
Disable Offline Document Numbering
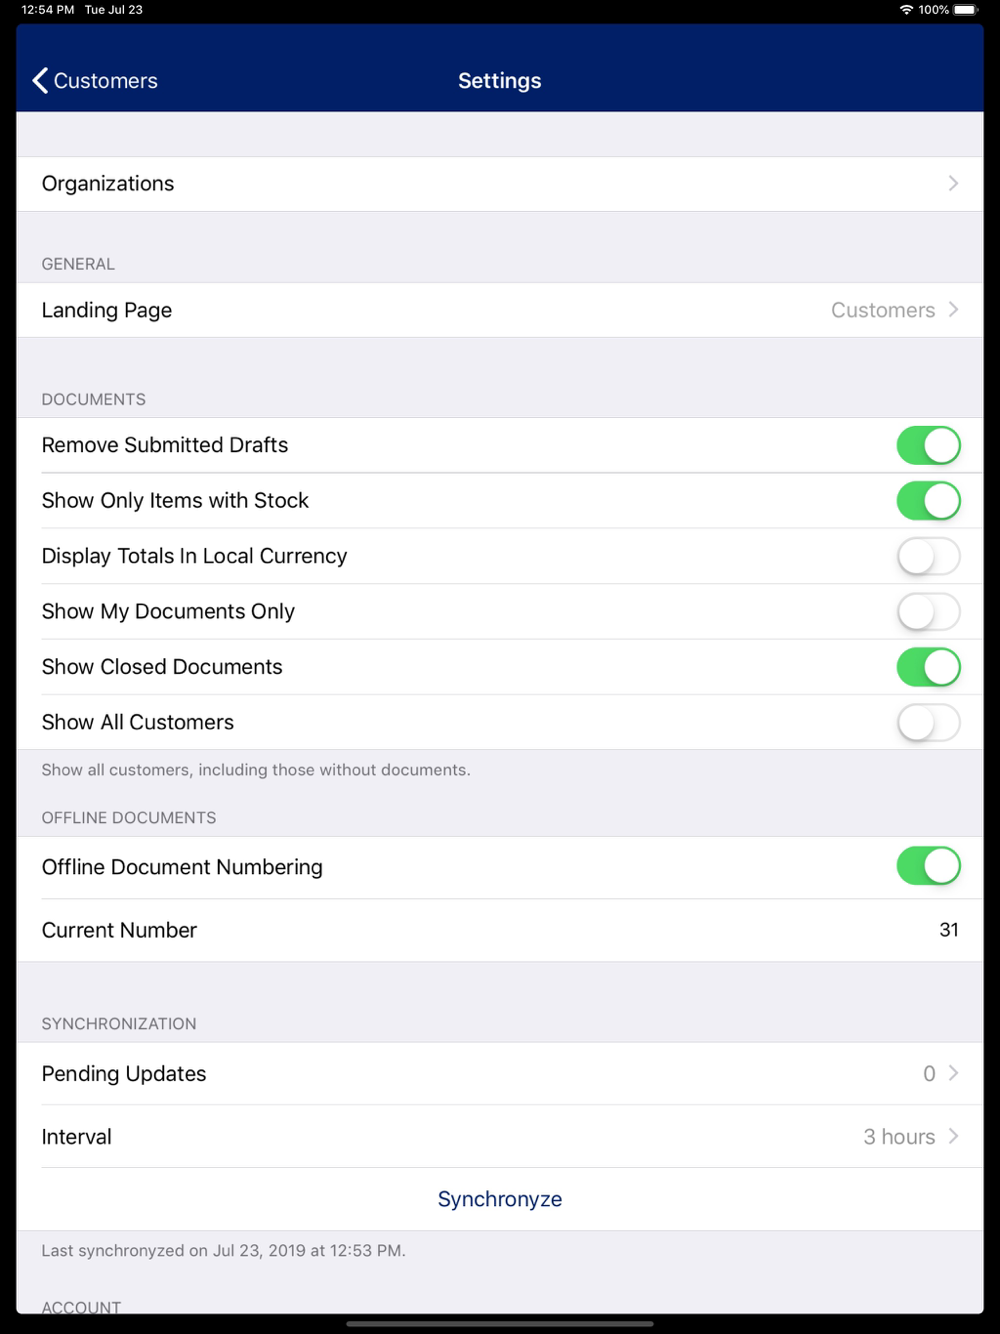(x=928, y=866)
